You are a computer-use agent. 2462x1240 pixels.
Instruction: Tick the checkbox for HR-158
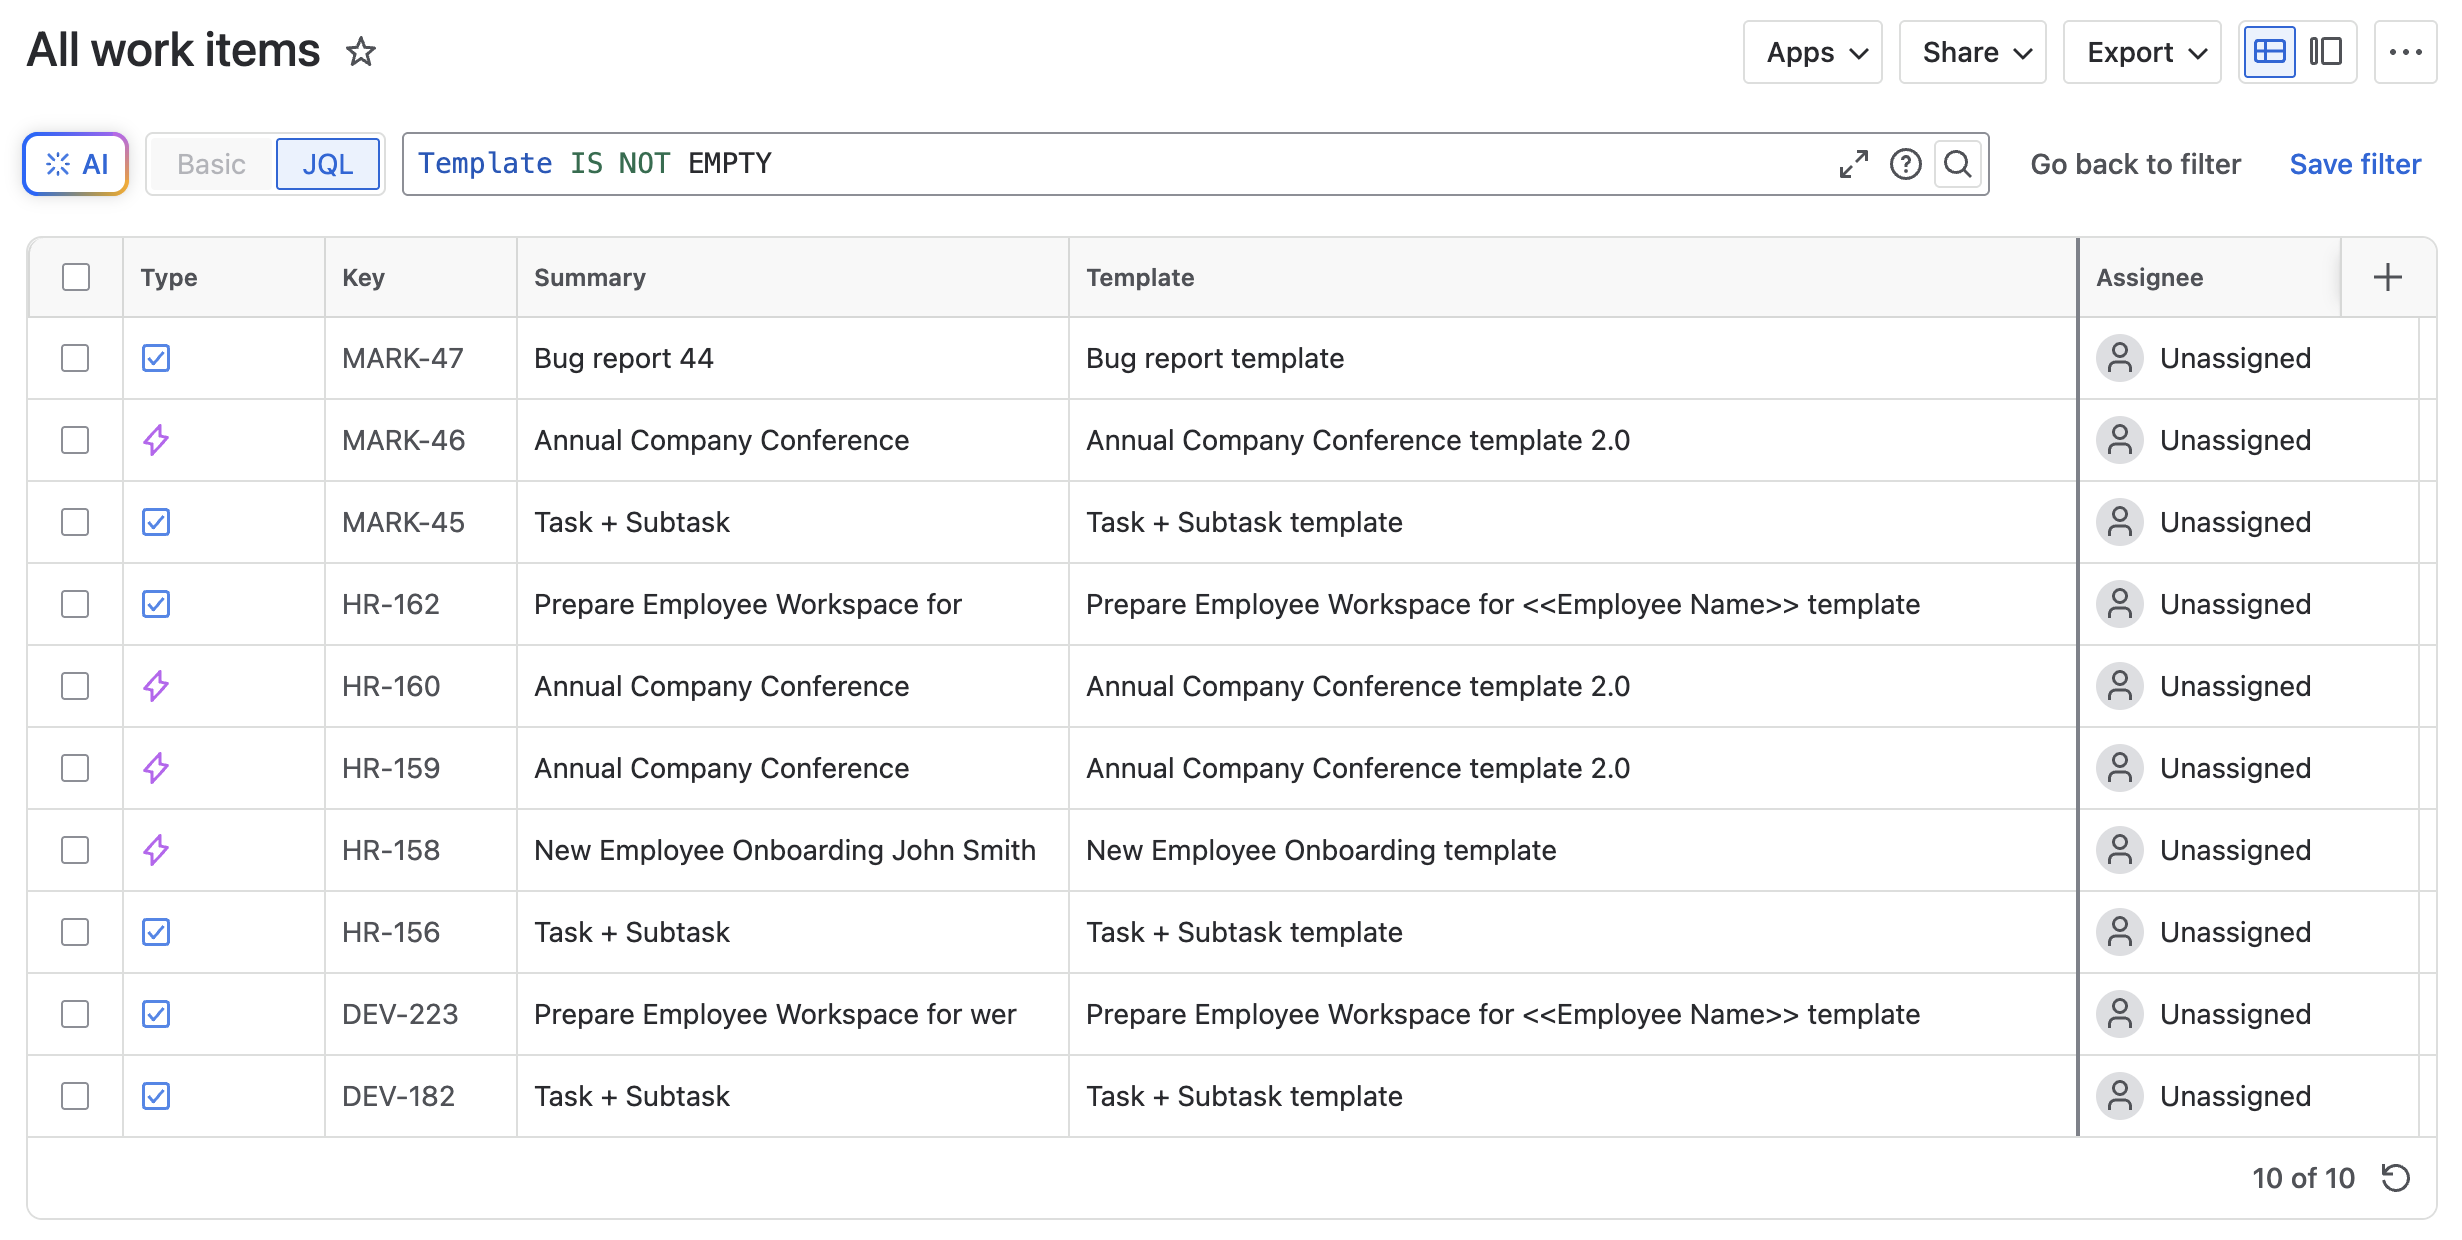pyautogui.click(x=76, y=850)
